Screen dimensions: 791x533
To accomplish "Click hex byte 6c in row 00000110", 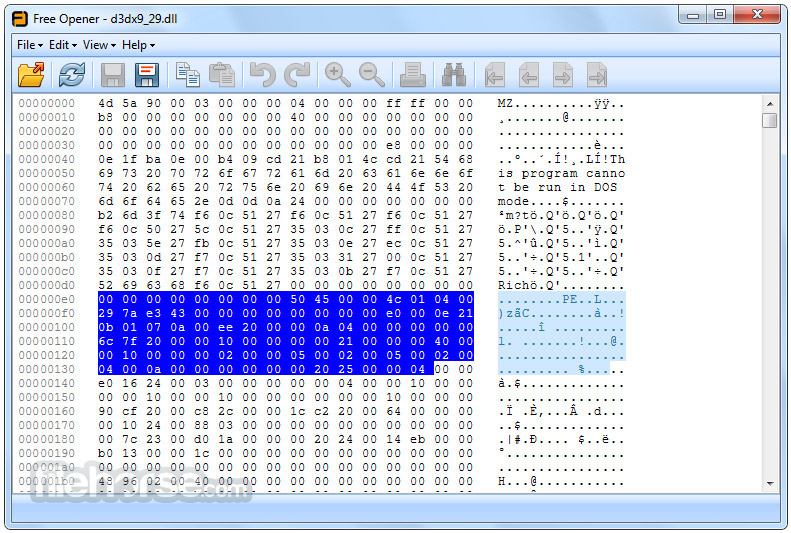I will coord(105,341).
